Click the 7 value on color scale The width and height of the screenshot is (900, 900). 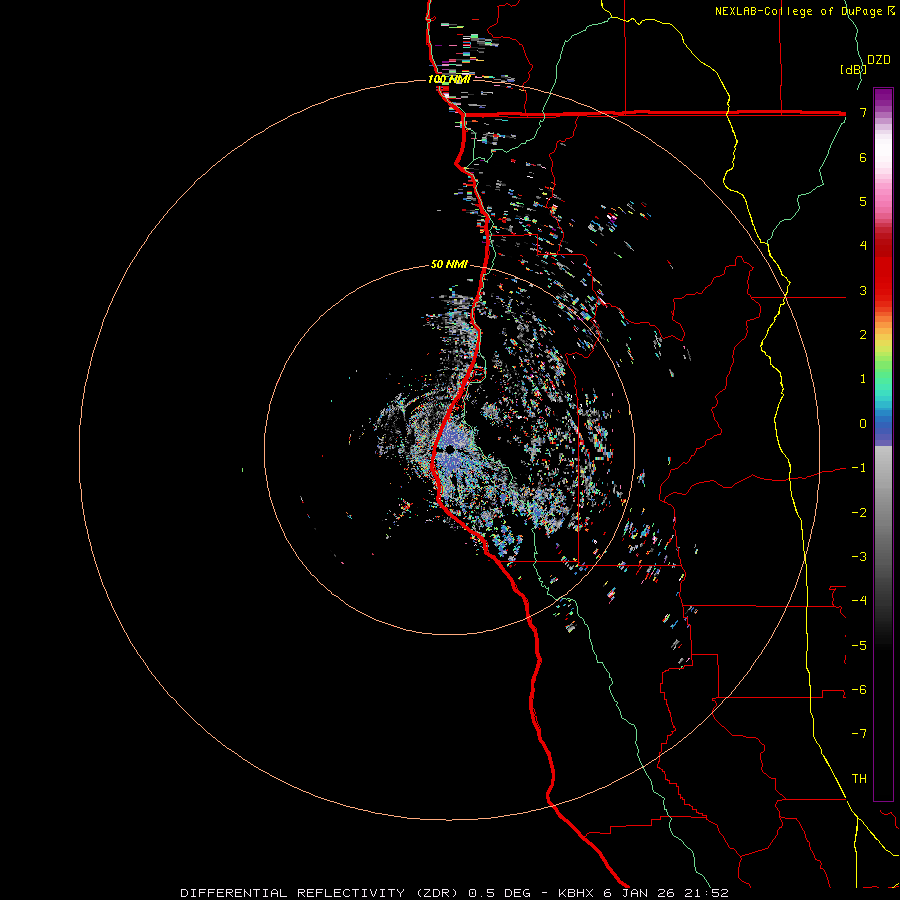pos(863,112)
